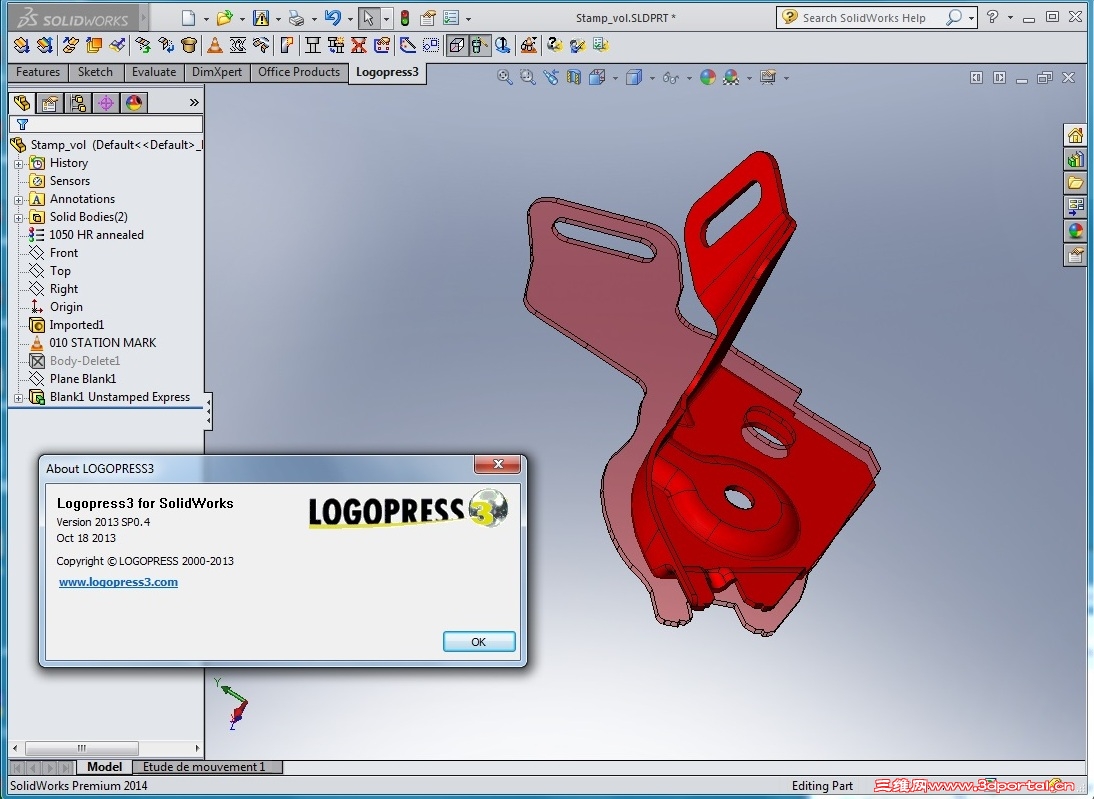Open the Hide/Show Items glasses dropdown

(689, 78)
